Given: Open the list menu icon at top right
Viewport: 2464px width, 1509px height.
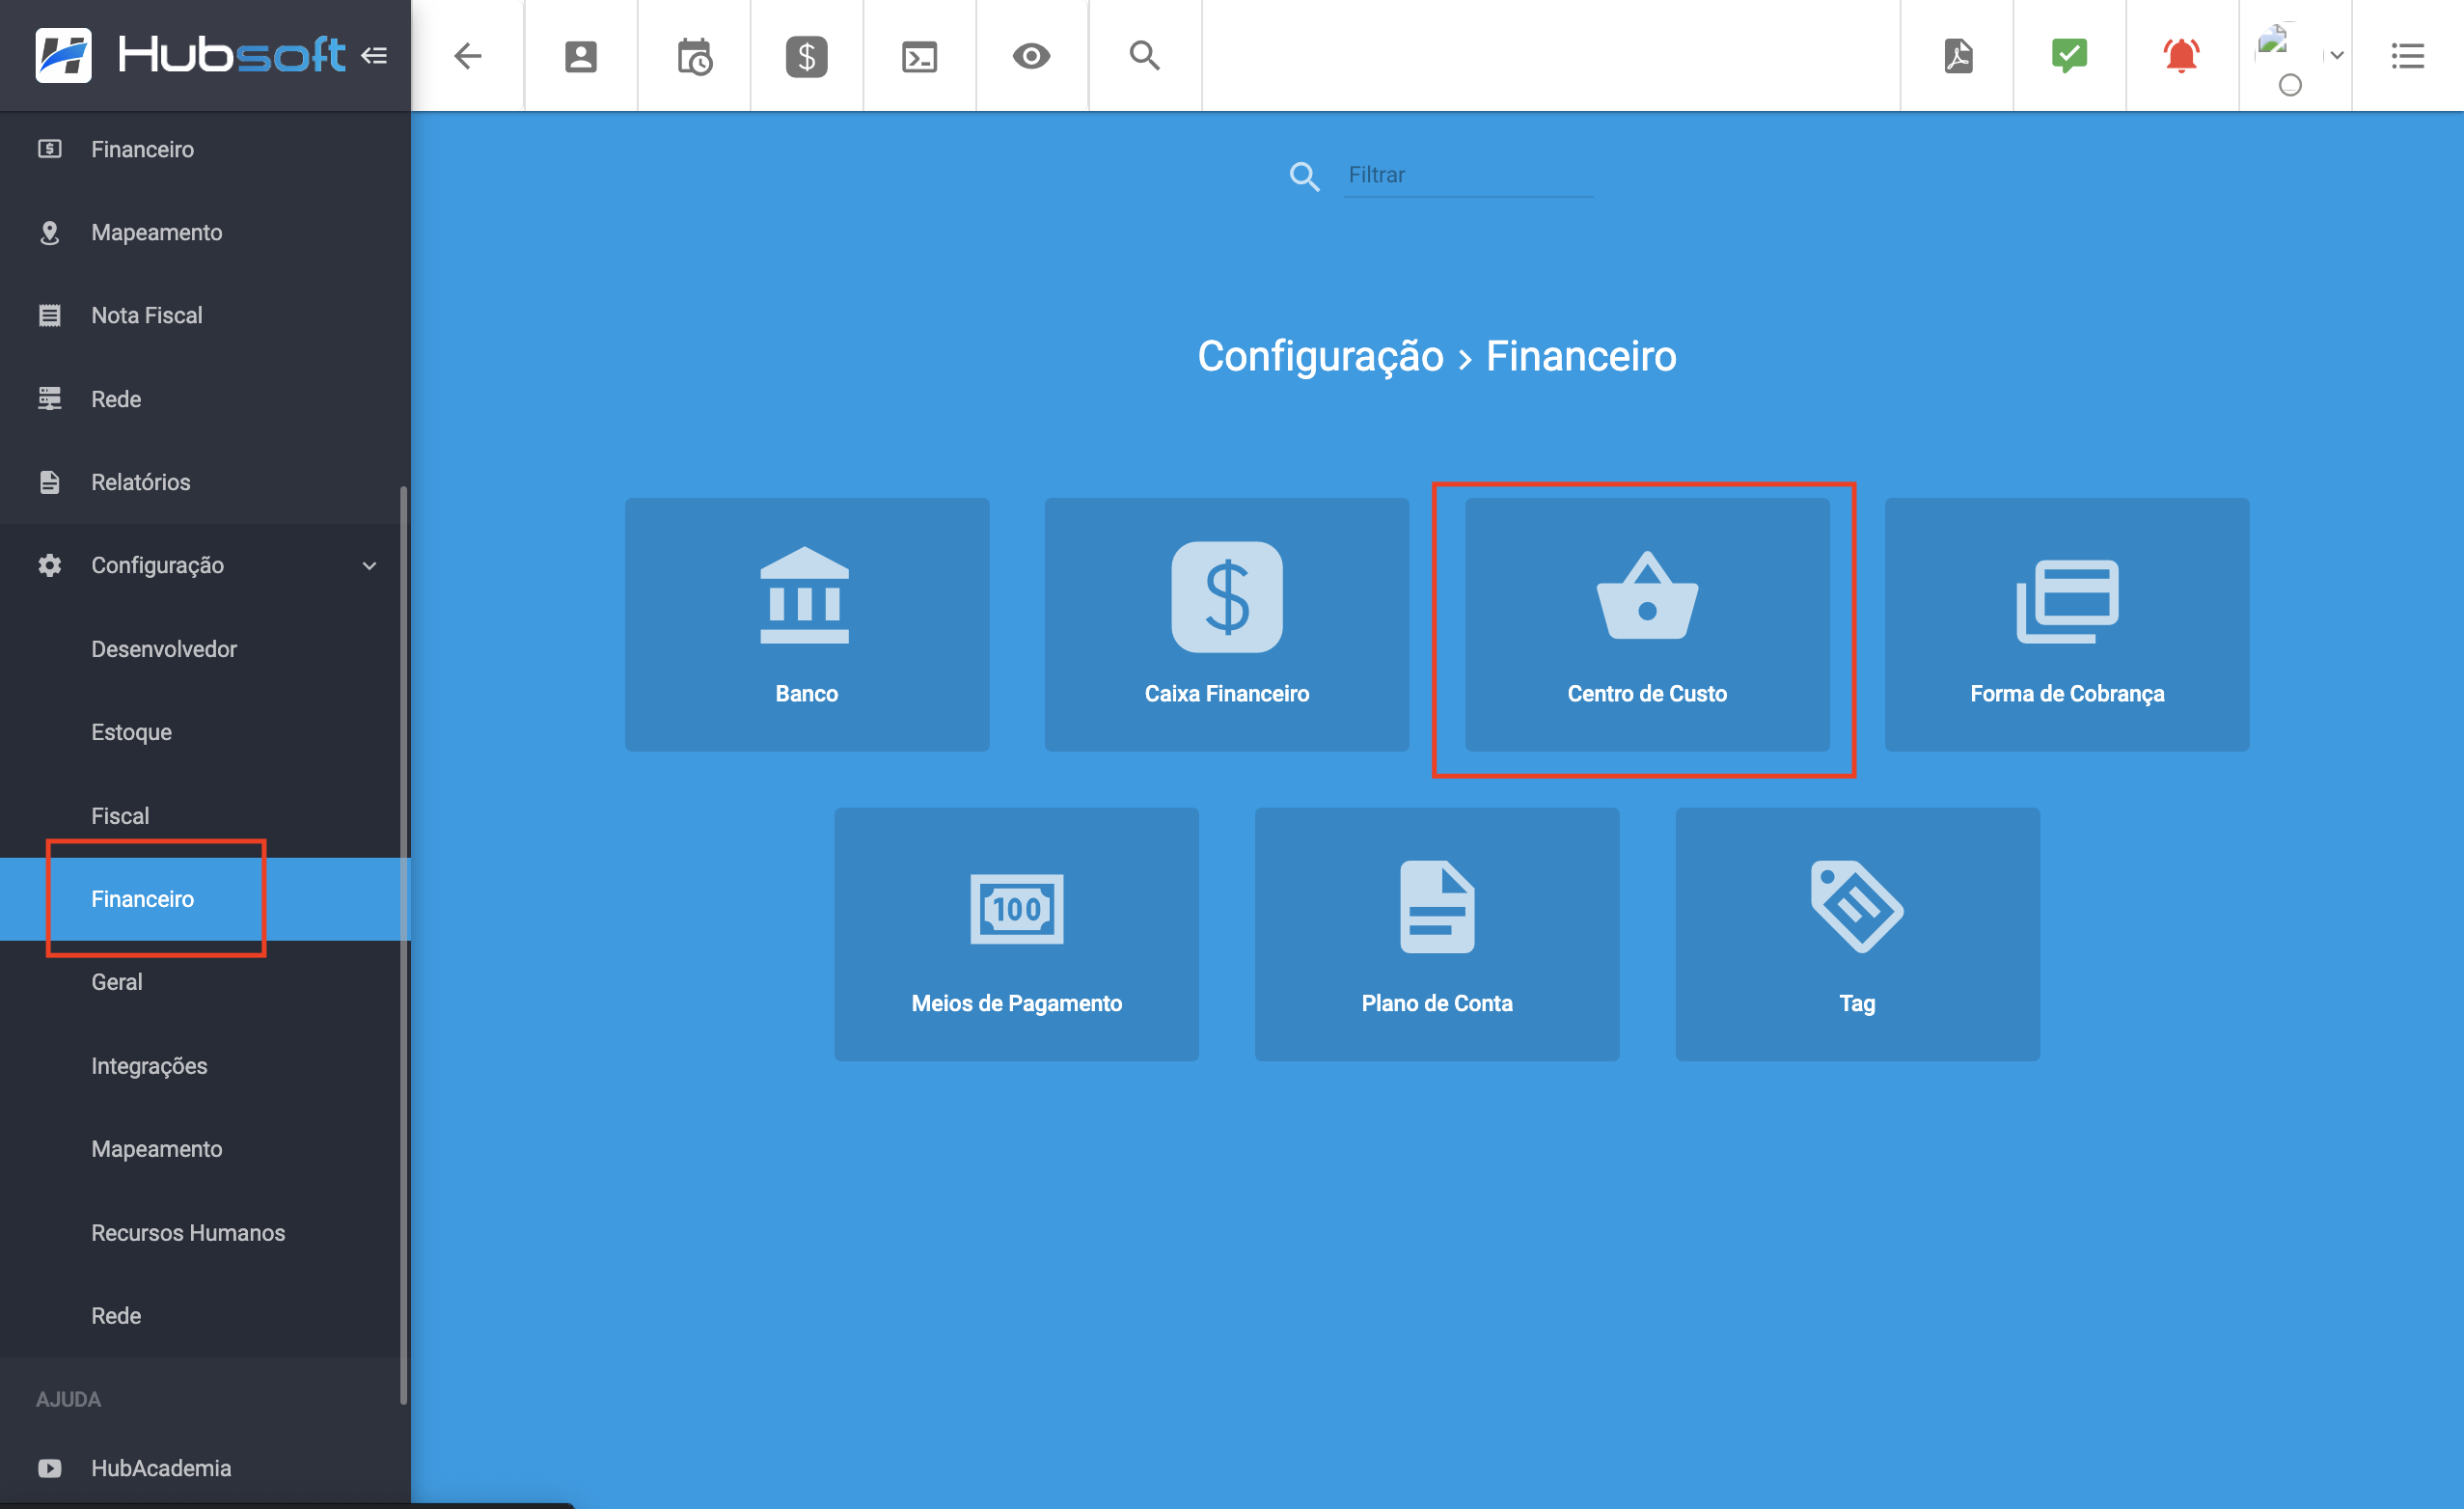Looking at the screenshot, I should pos(2408,56).
